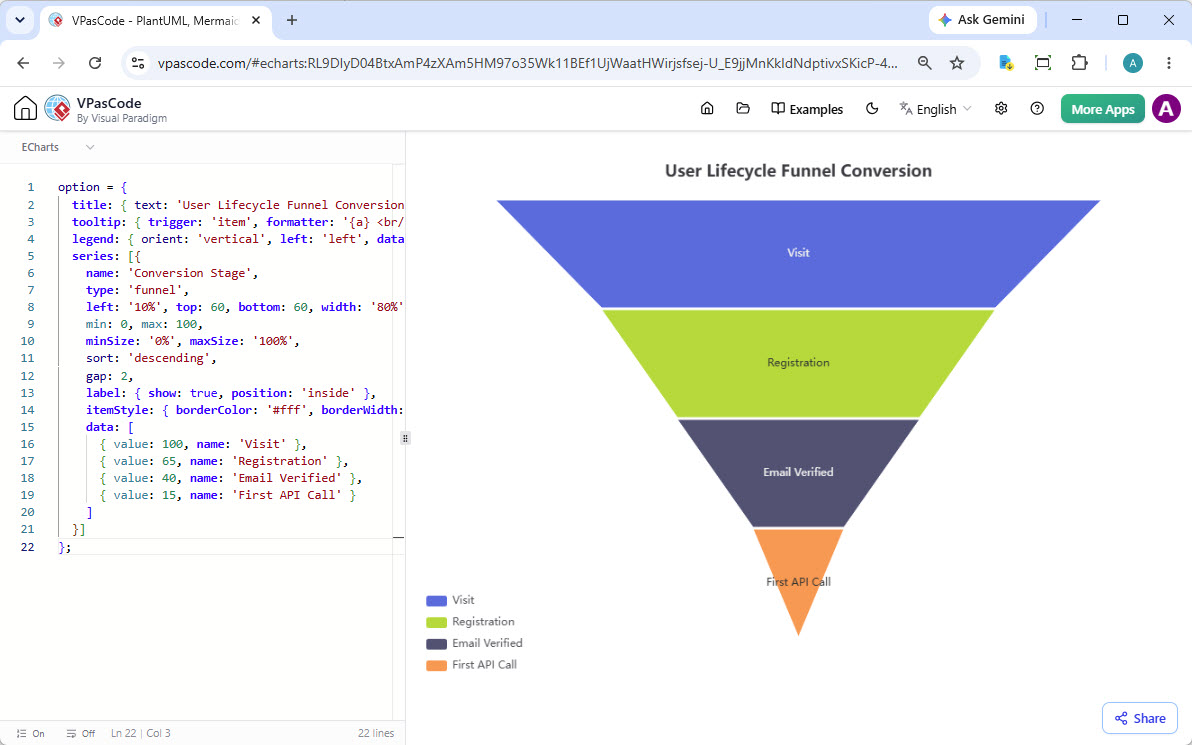Screen dimensions: 1192x745
Task: Open Examples from the toolbar
Action: [807, 109]
